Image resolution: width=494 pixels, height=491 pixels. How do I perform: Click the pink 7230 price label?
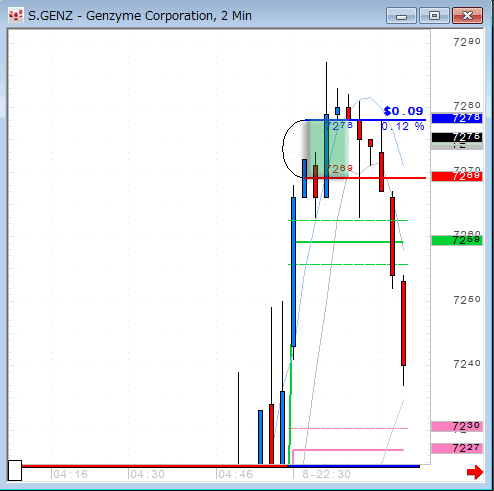[457, 426]
